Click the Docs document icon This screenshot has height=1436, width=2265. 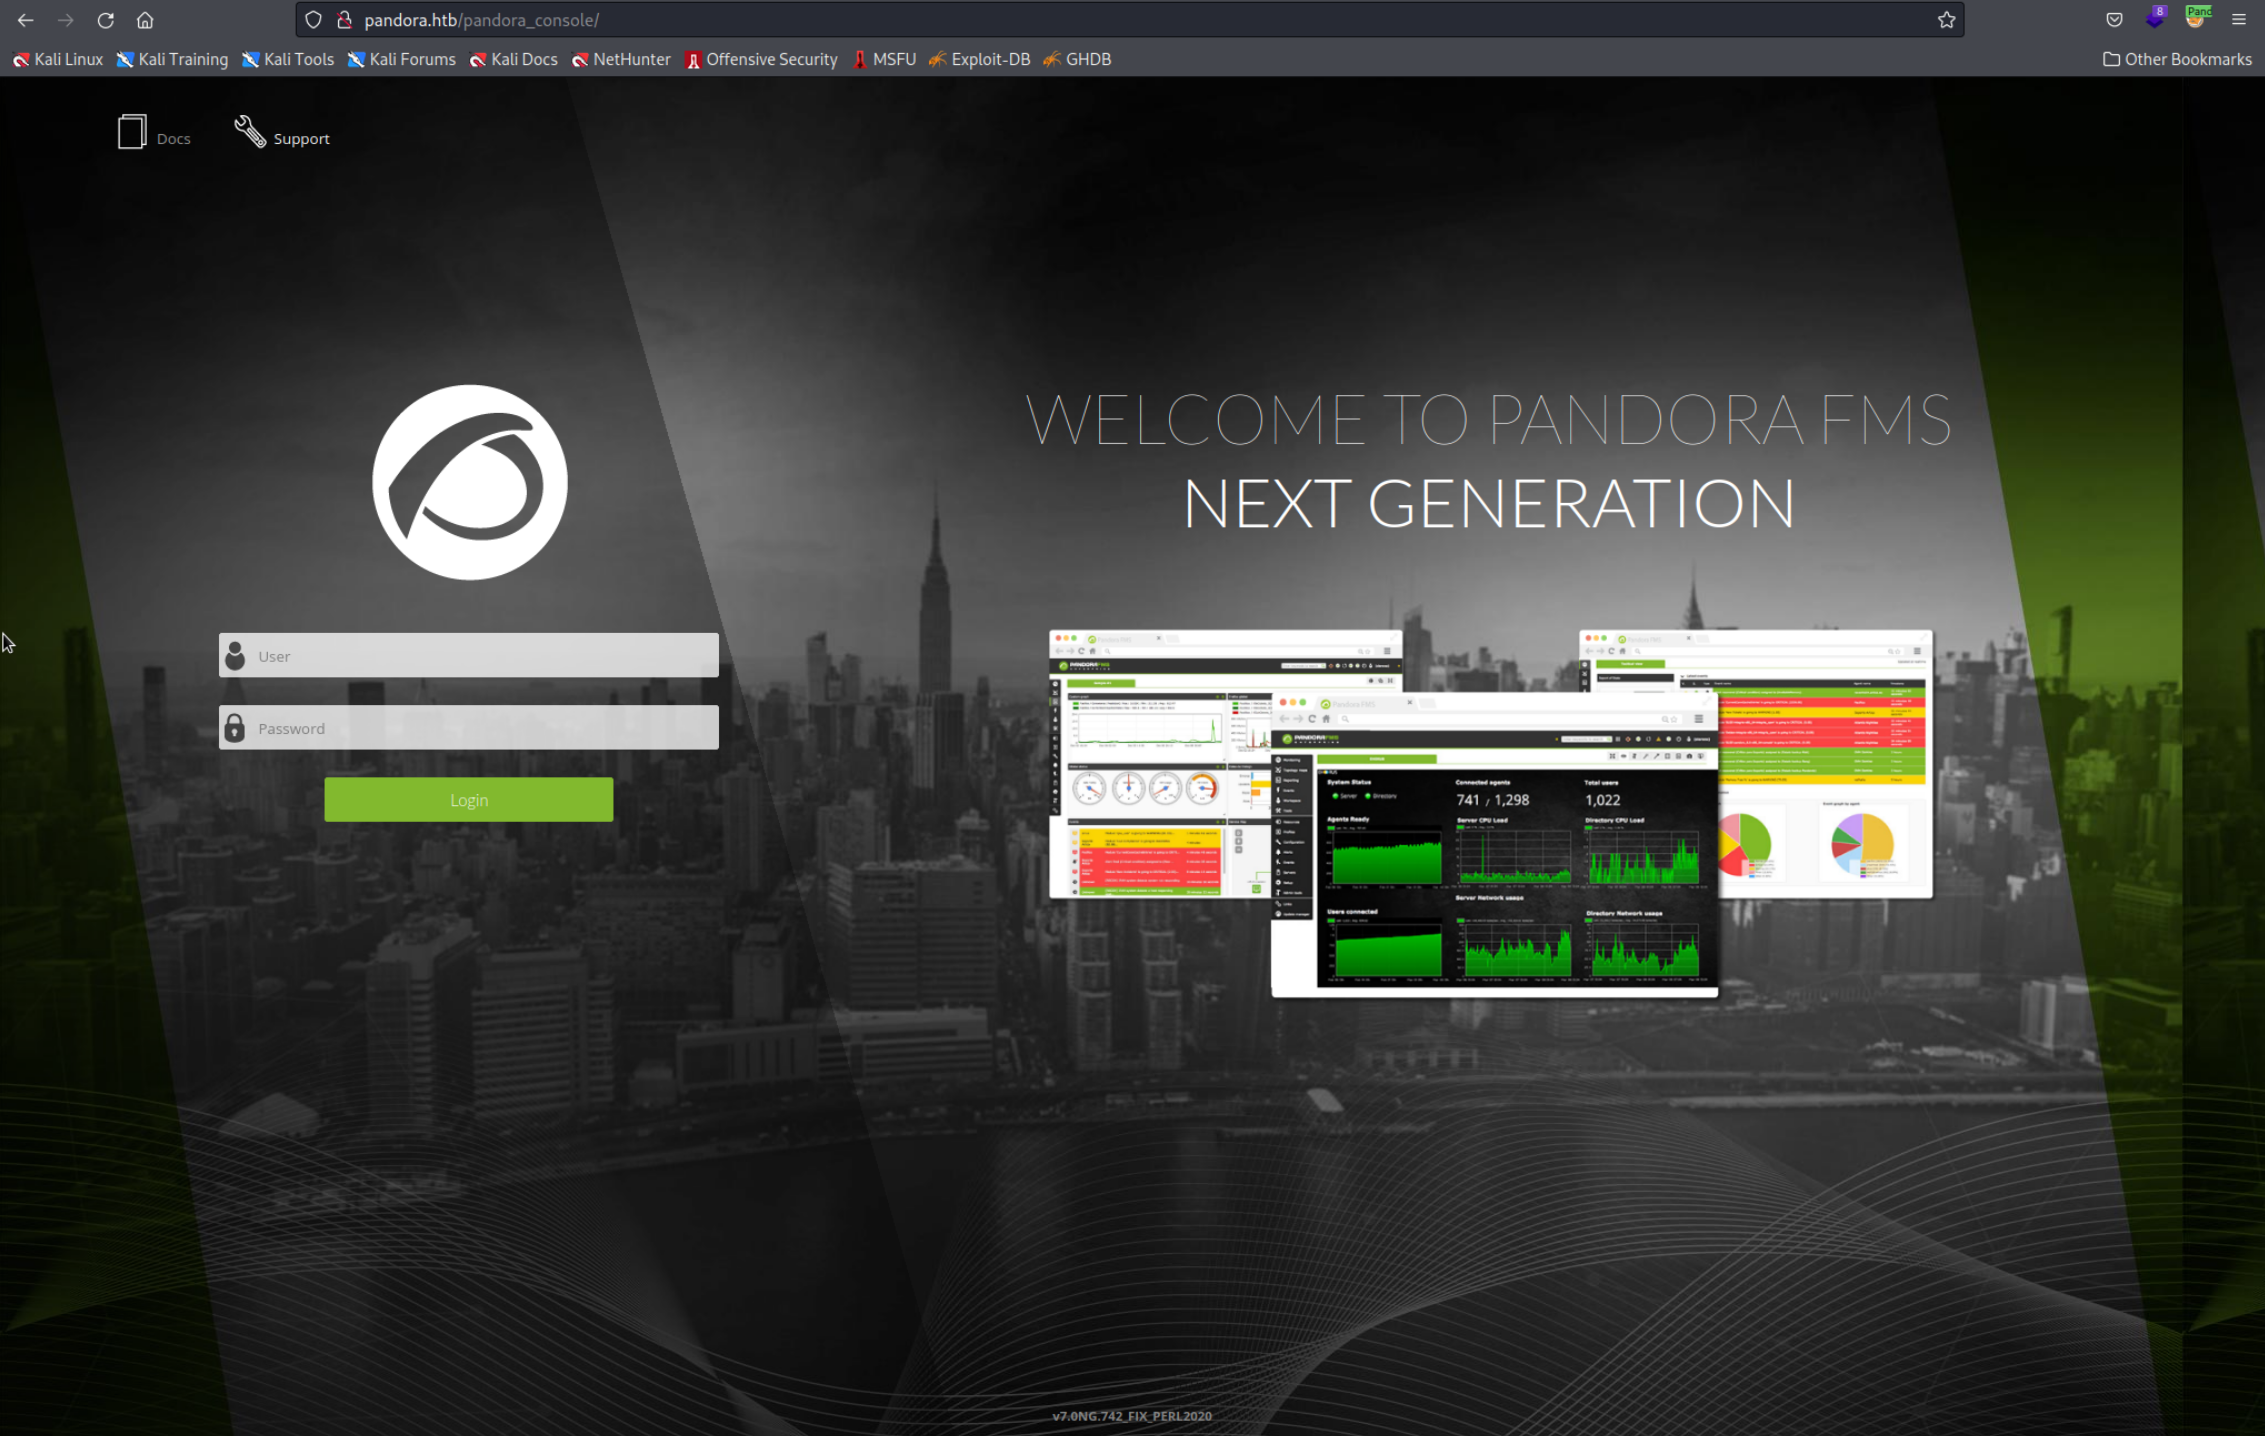[x=132, y=132]
